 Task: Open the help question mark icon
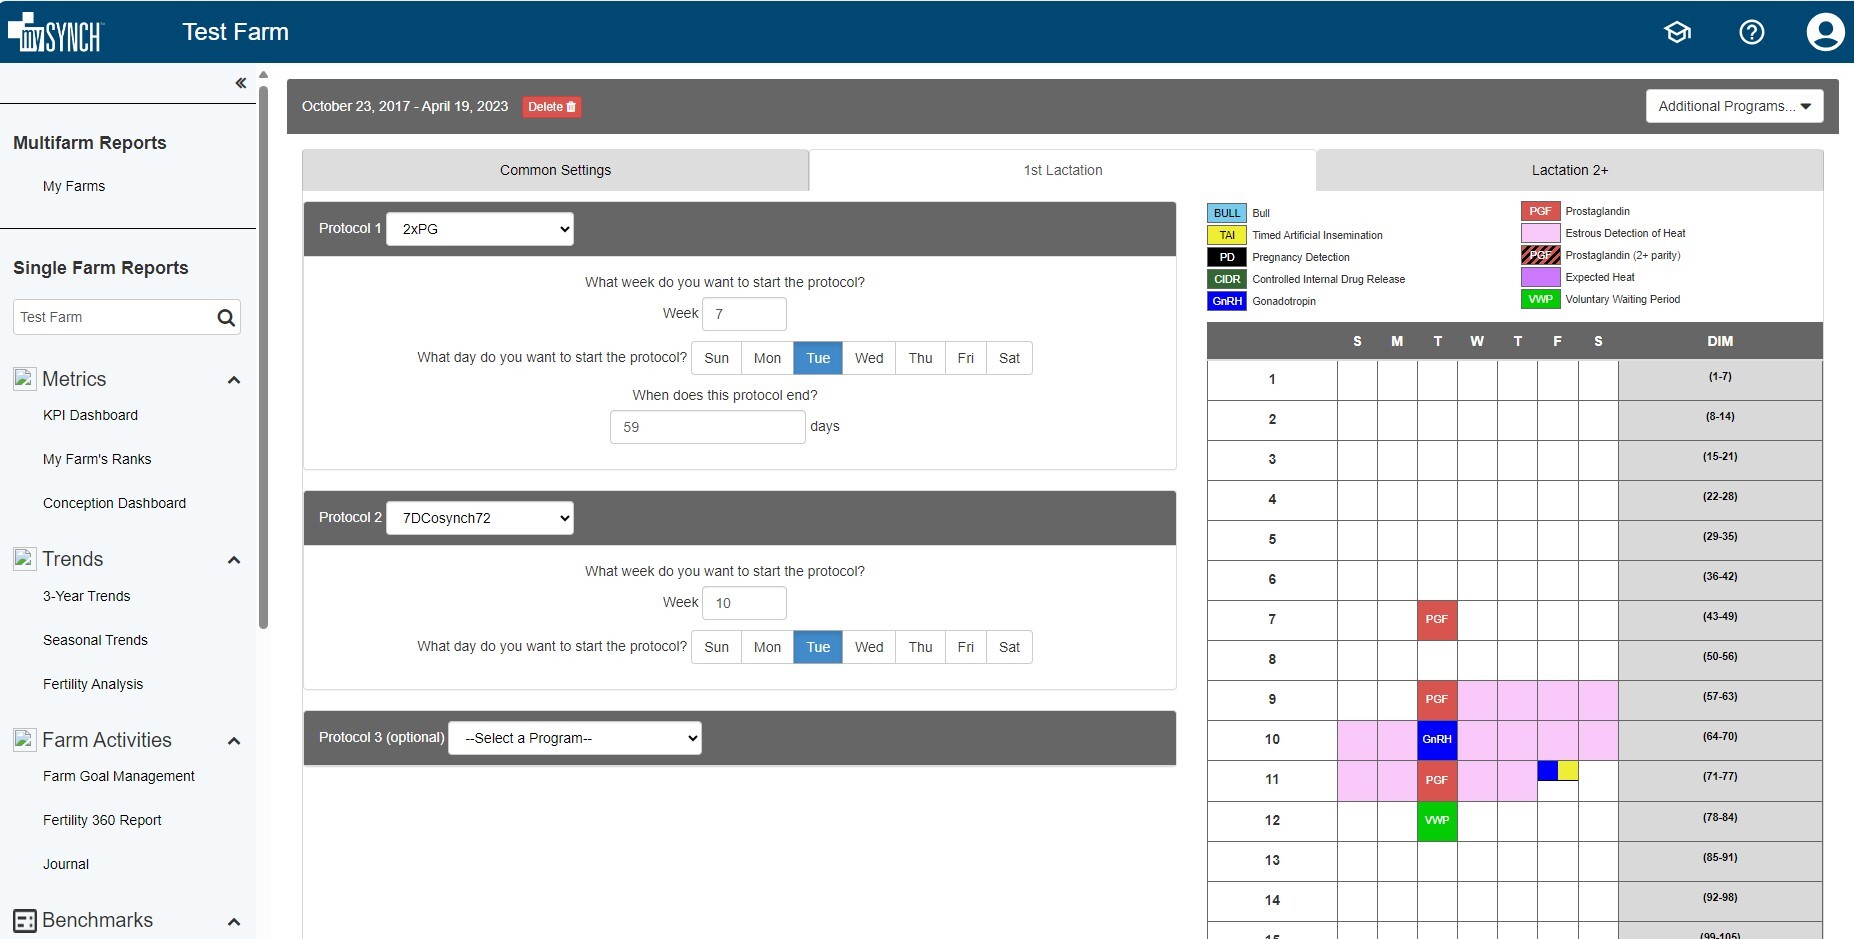click(x=1752, y=32)
